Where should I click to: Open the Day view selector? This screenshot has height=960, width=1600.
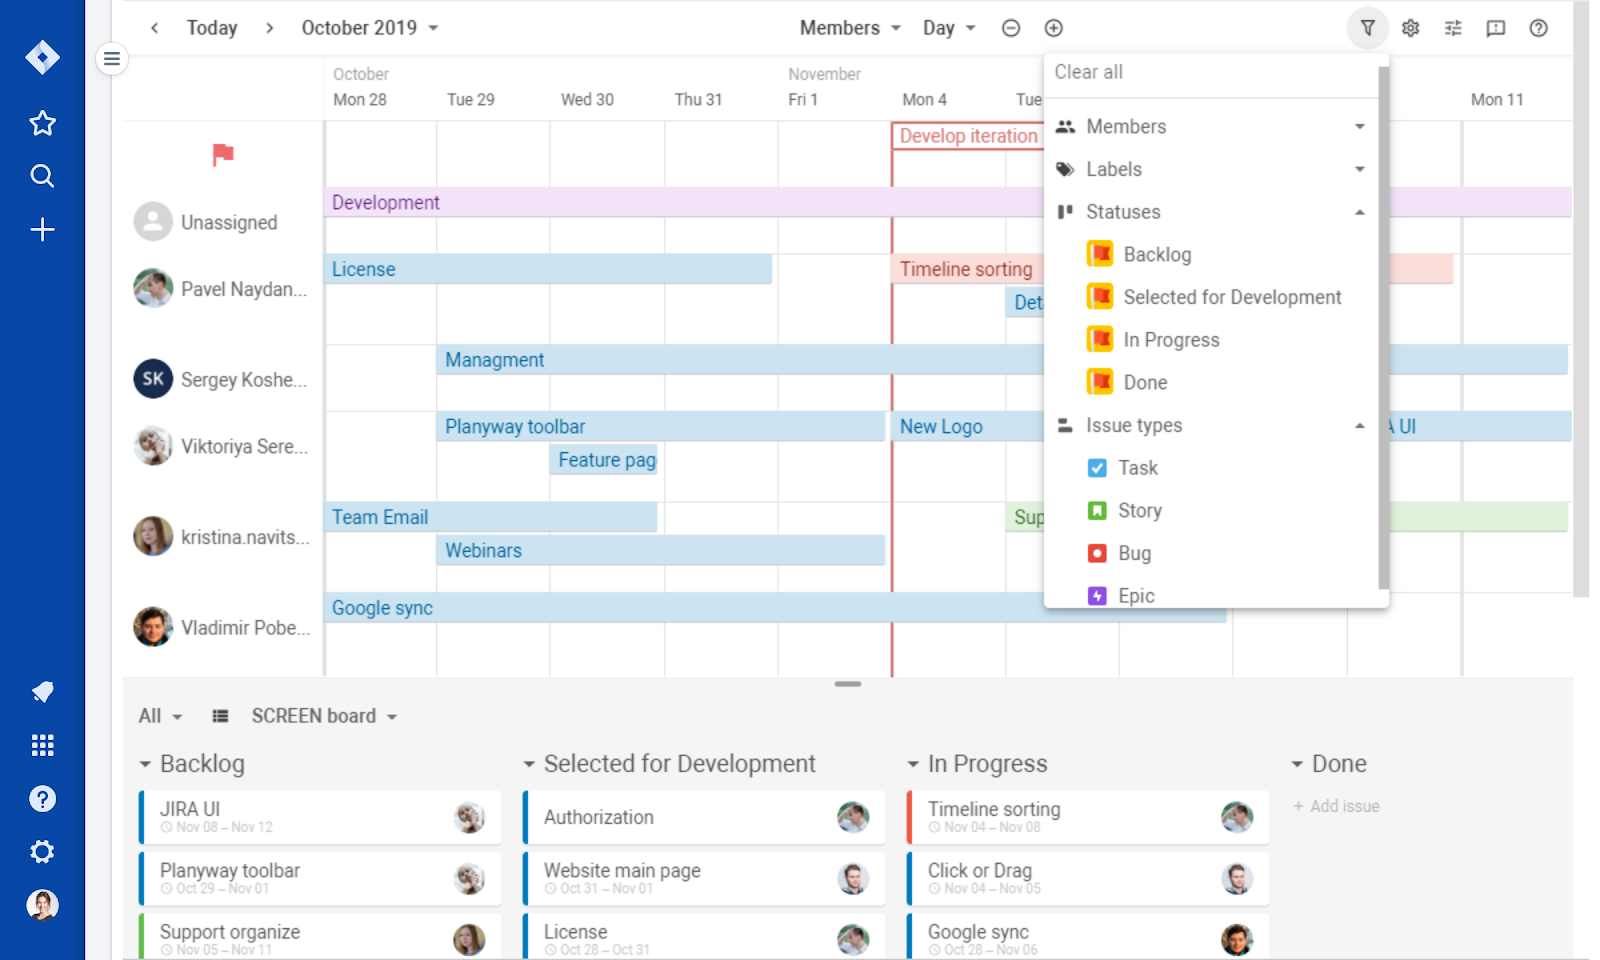[x=945, y=27]
